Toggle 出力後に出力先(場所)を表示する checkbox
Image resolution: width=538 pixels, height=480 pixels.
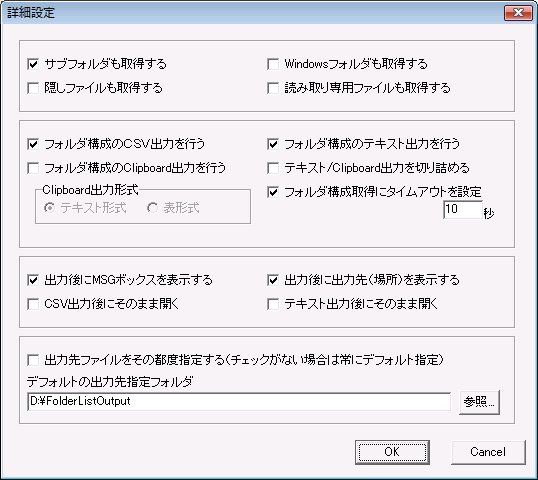click(273, 280)
